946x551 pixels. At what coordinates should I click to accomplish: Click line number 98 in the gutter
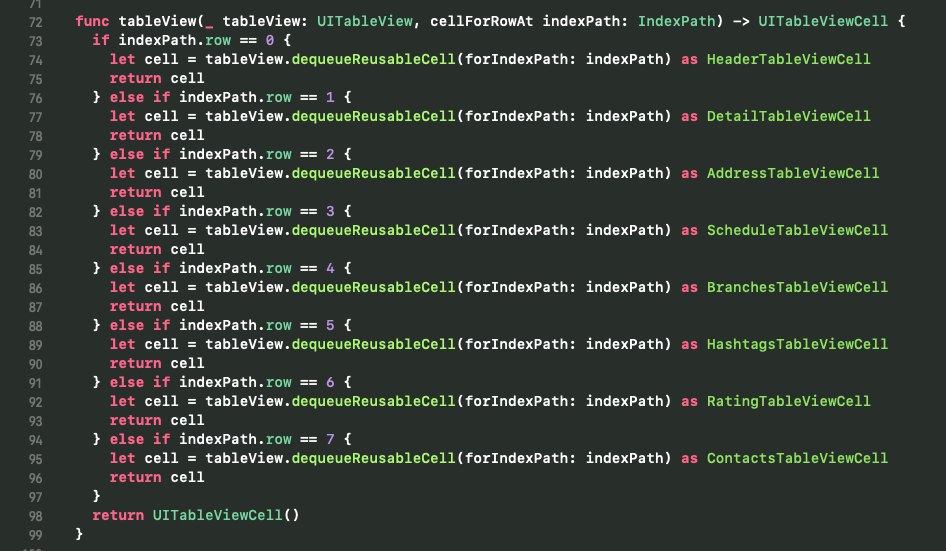click(x=36, y=517)
